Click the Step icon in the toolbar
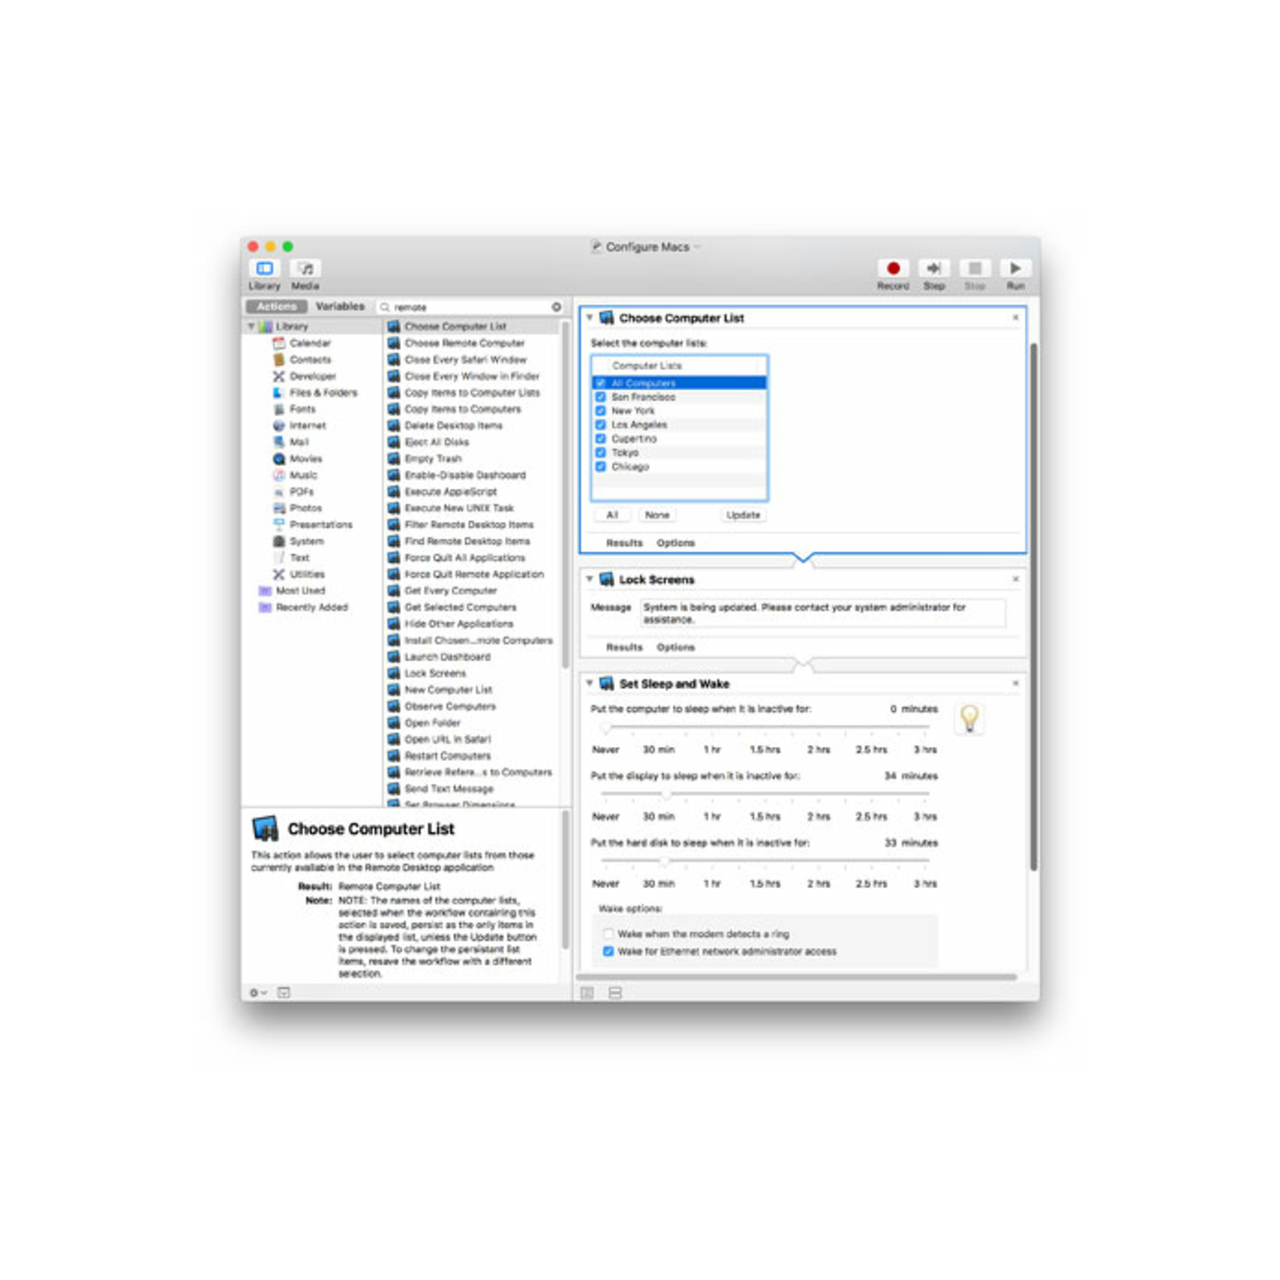The width and height of the screenshot is (1280, 1280). click(934, 268)
